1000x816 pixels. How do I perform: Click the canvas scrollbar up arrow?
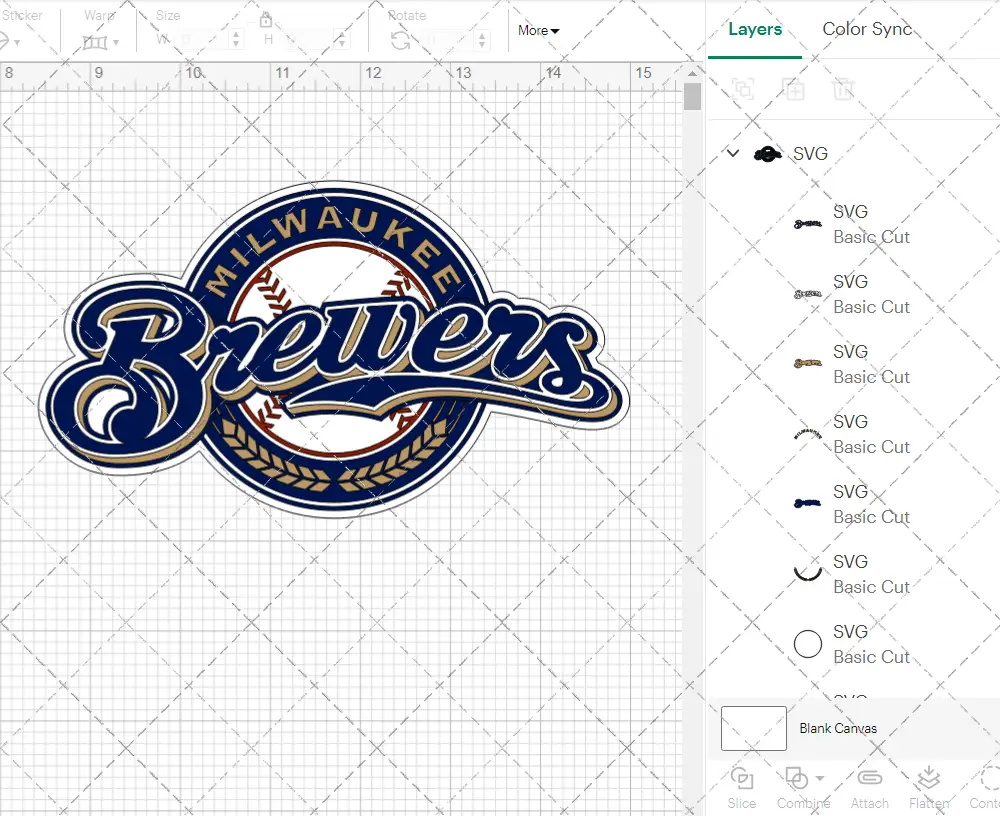click(693, 73)
